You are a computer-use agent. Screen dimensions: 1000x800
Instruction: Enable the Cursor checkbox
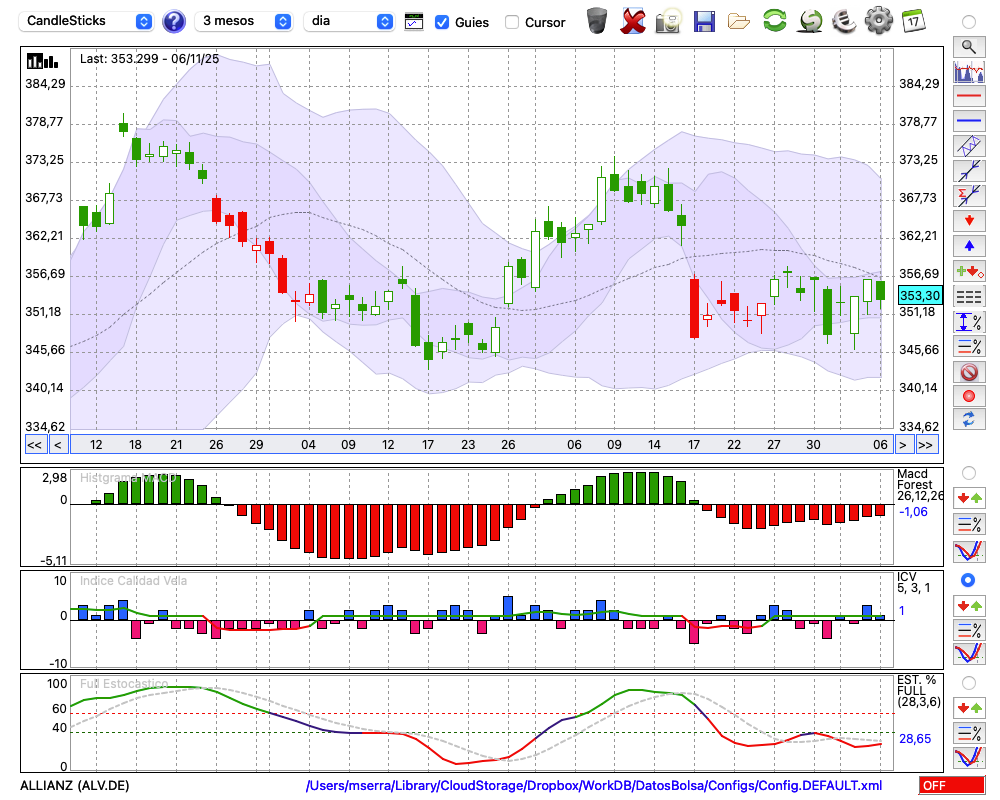coord(512,21)
